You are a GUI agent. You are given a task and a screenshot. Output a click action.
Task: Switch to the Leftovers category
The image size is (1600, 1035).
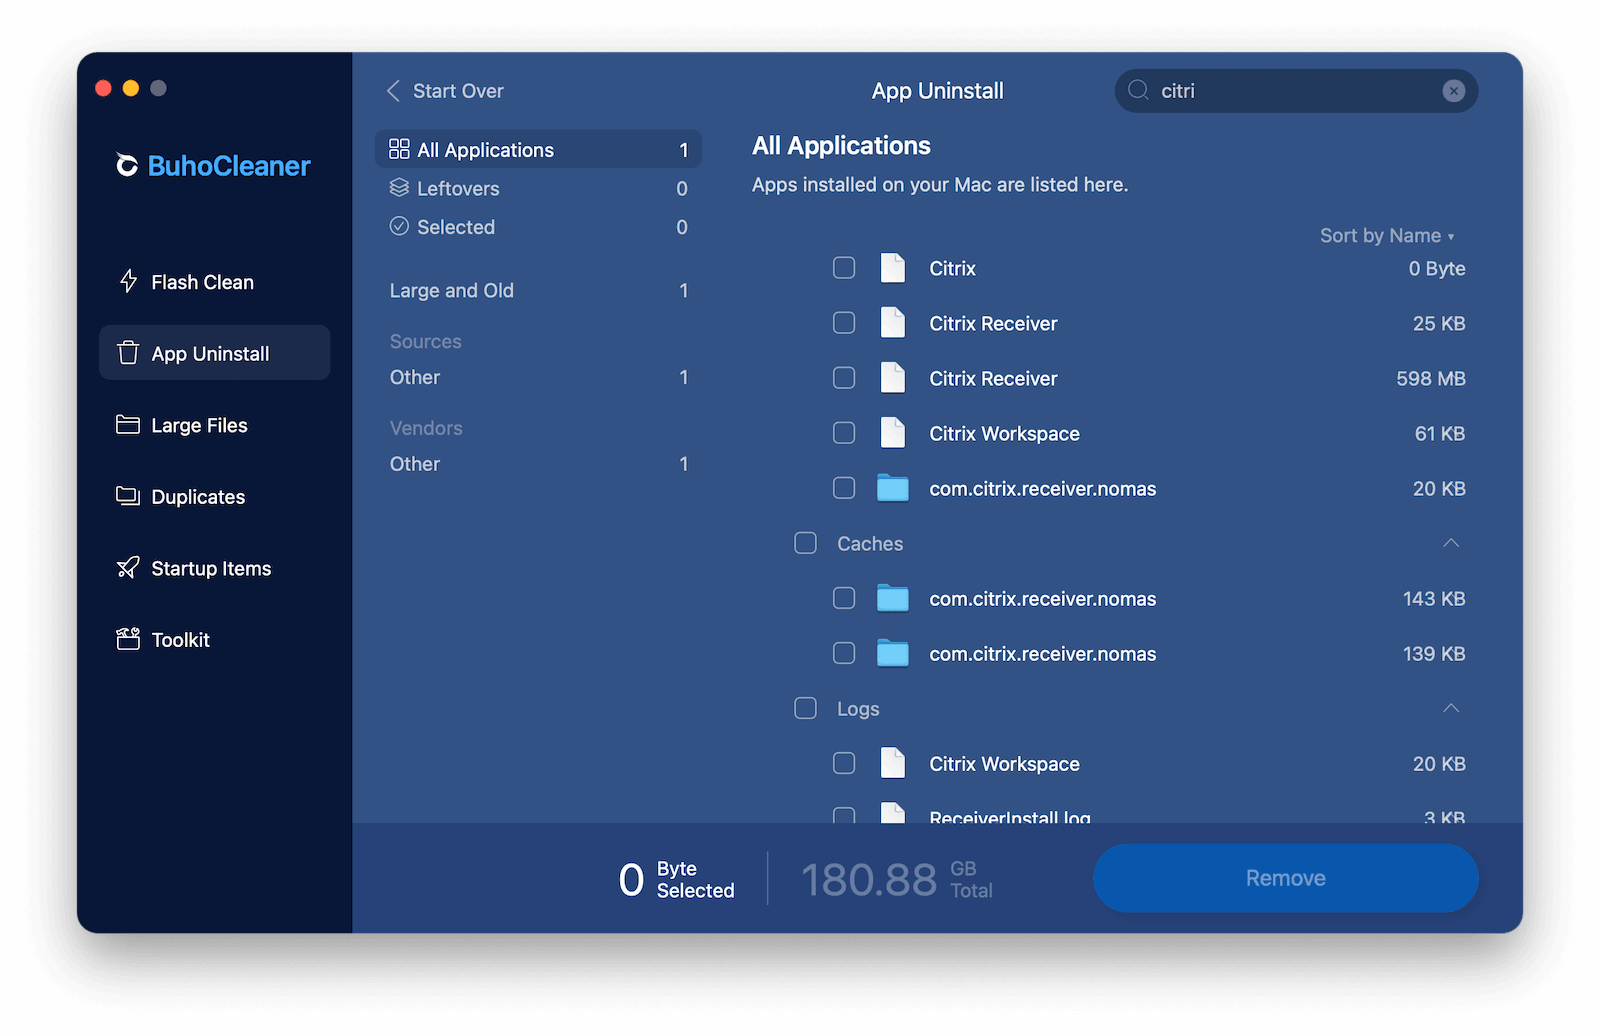click(456, 188)
